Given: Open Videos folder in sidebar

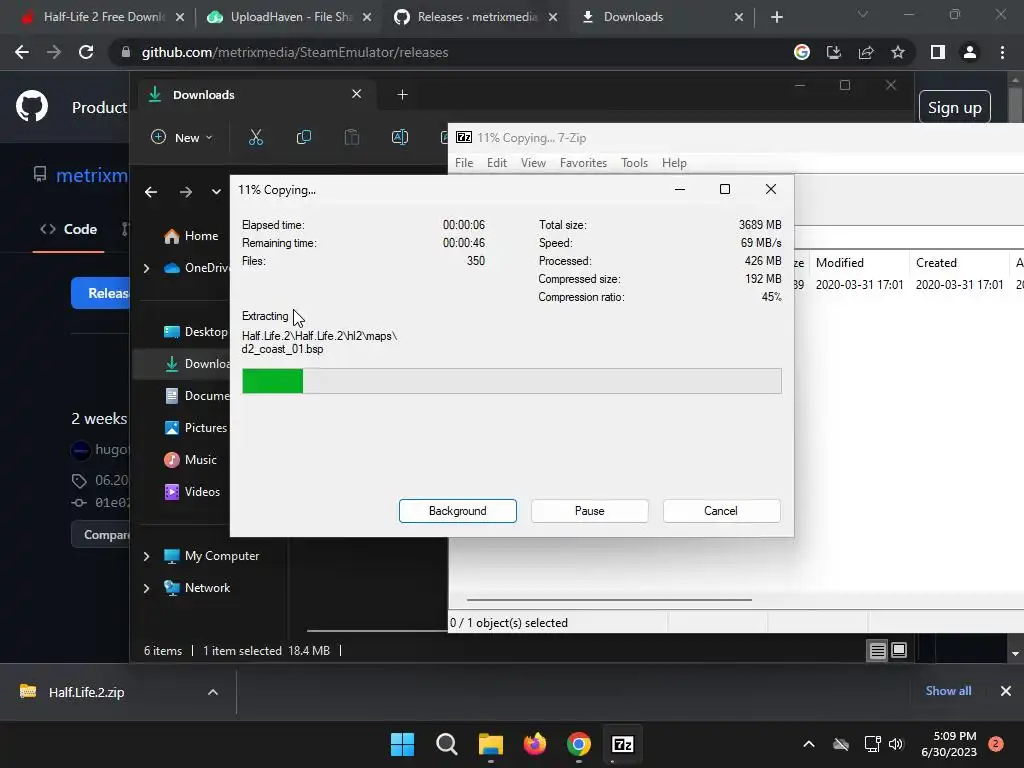Looking at the screenshot, I should pos(192,492).
